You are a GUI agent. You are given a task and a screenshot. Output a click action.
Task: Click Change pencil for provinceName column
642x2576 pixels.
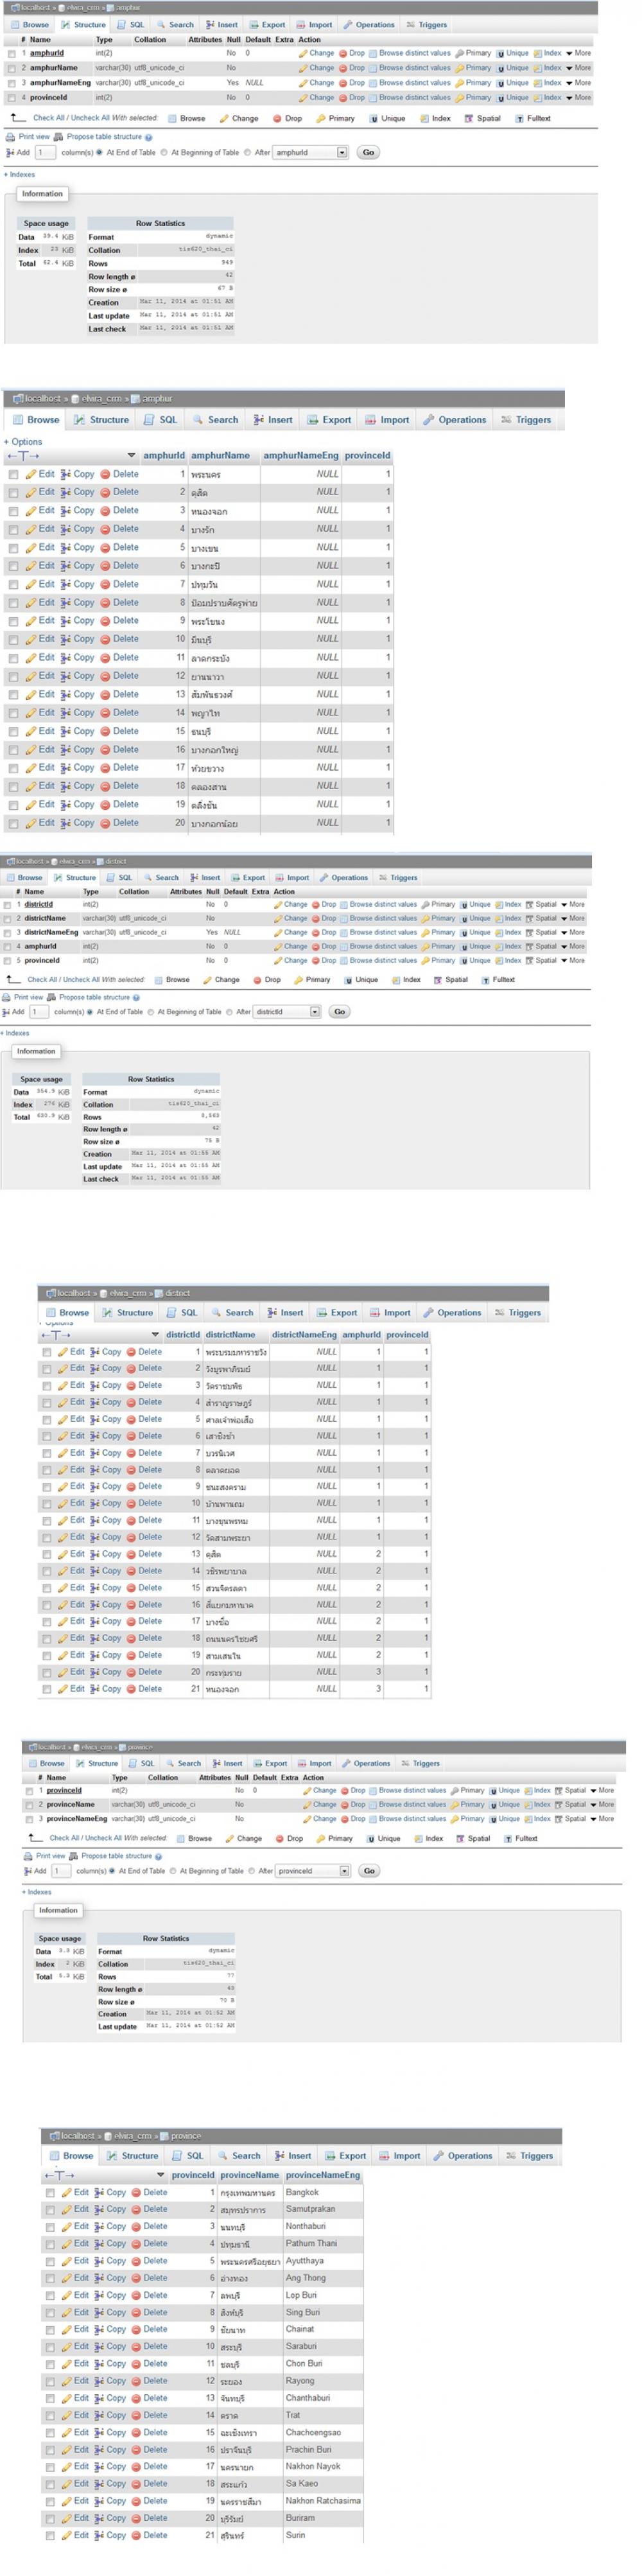(308, 1805)
